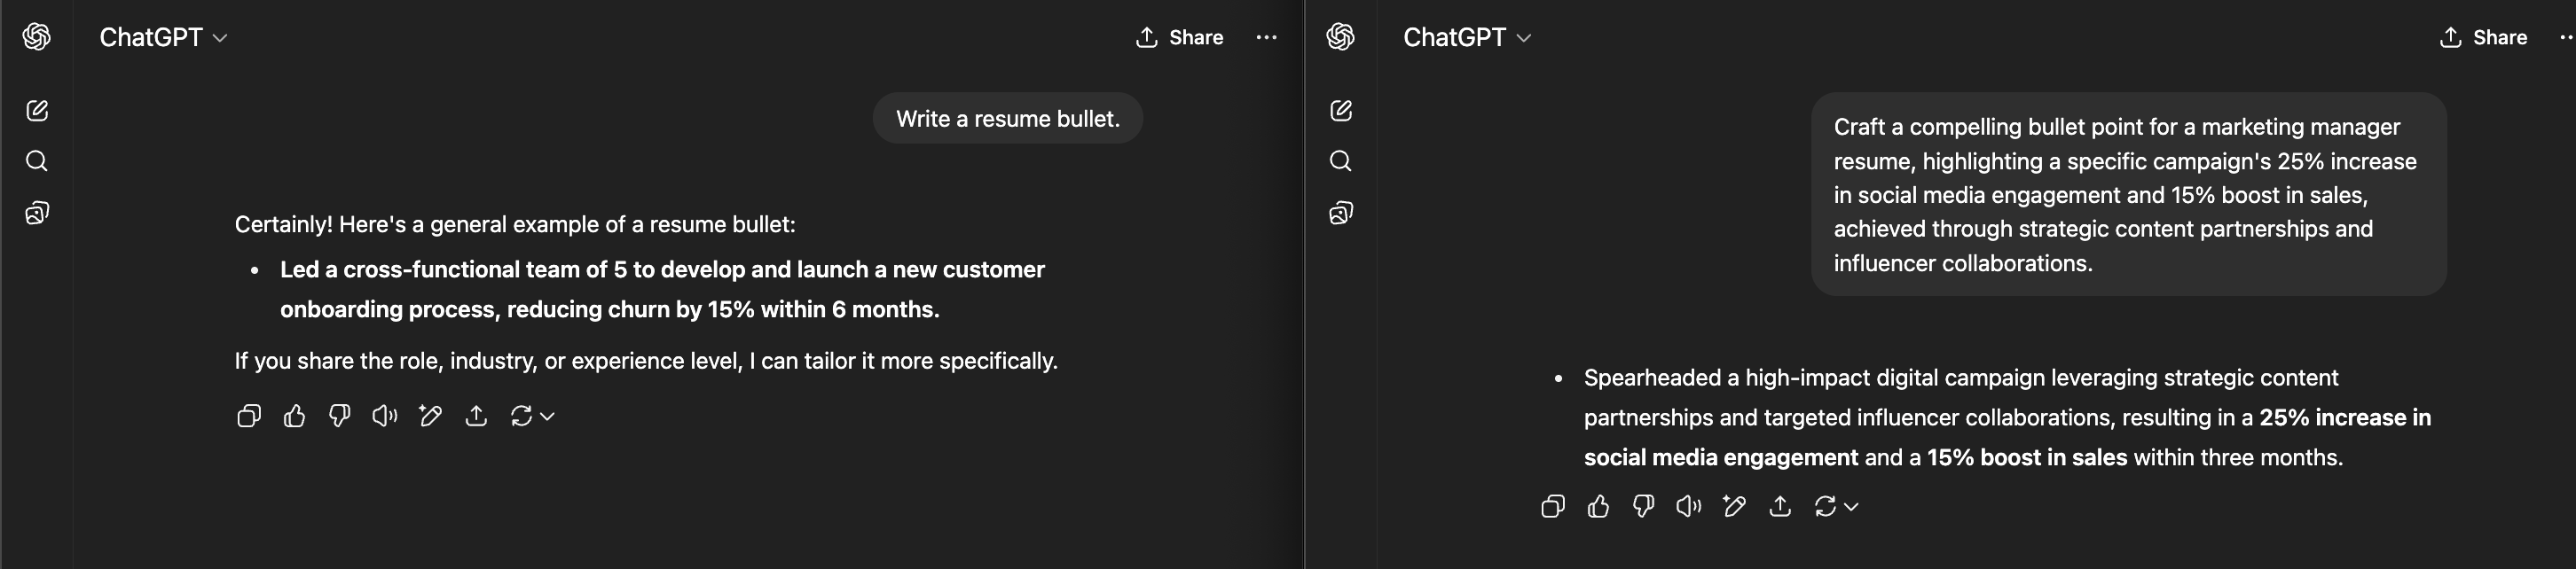Select the marketing manager prompt message bubble
This screenshot has width=2576, height=569.
coord(2129,195)
